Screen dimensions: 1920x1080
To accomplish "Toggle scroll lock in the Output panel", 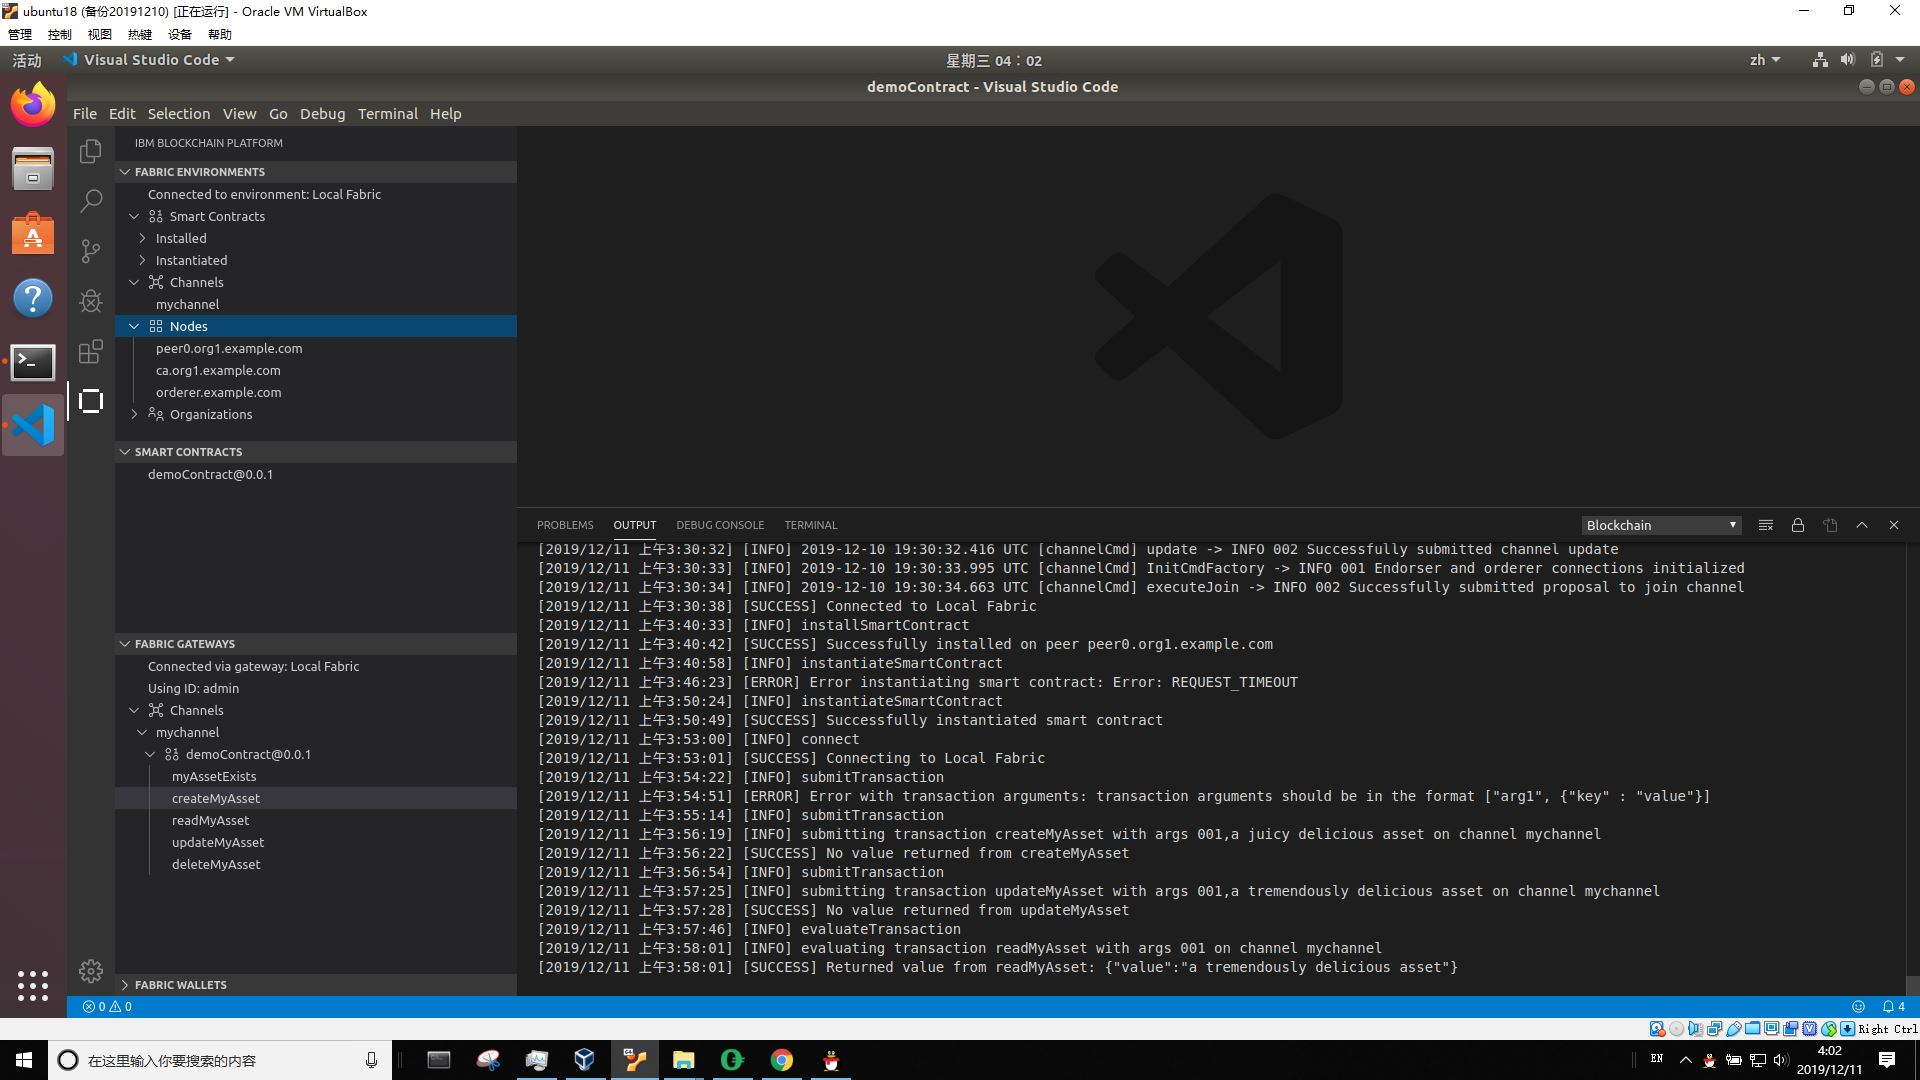I will pyautogui.click(x=1798, y=524).
